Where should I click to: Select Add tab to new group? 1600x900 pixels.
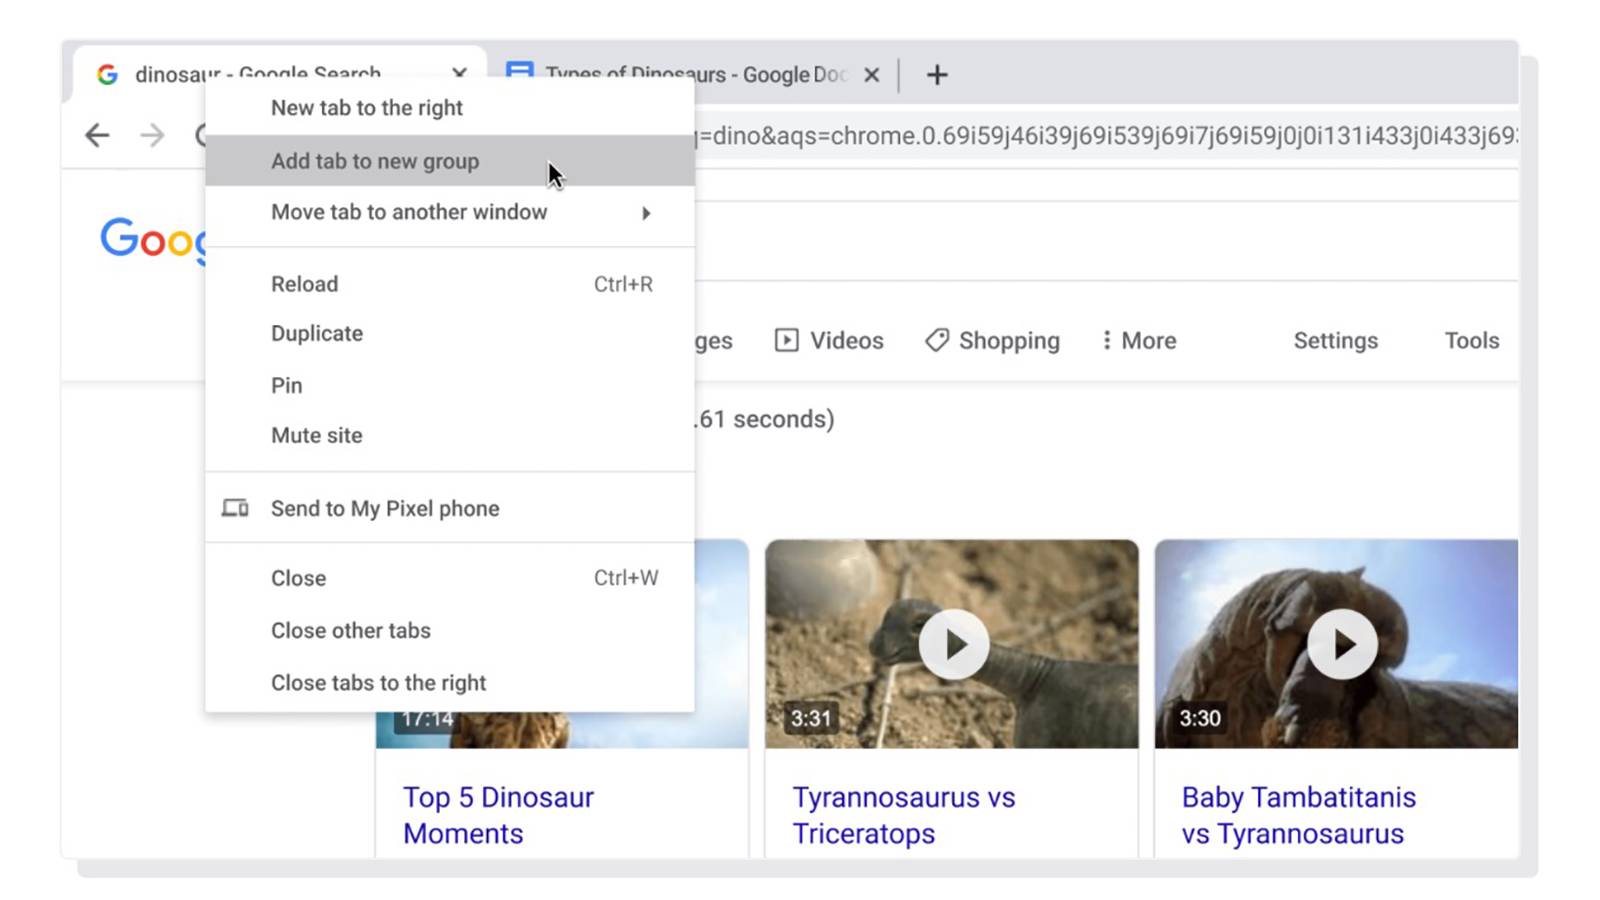[x=375, y=161]
